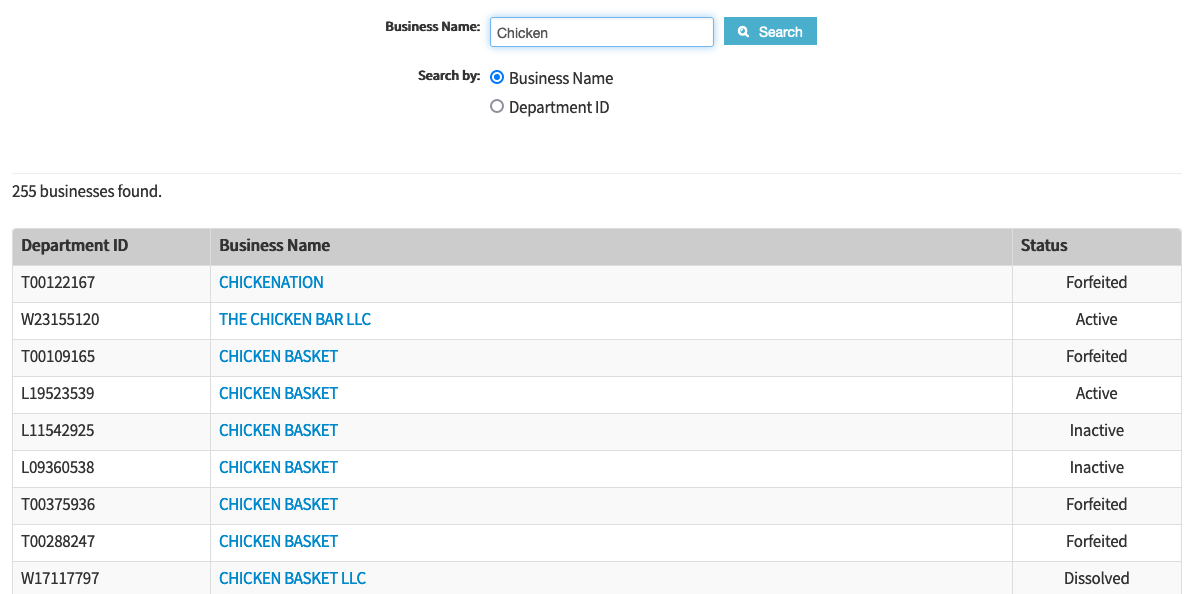Click the Department ID column header
This screenshot has height=594, width=1193.
pyautogui.click(x=111, y=246)
